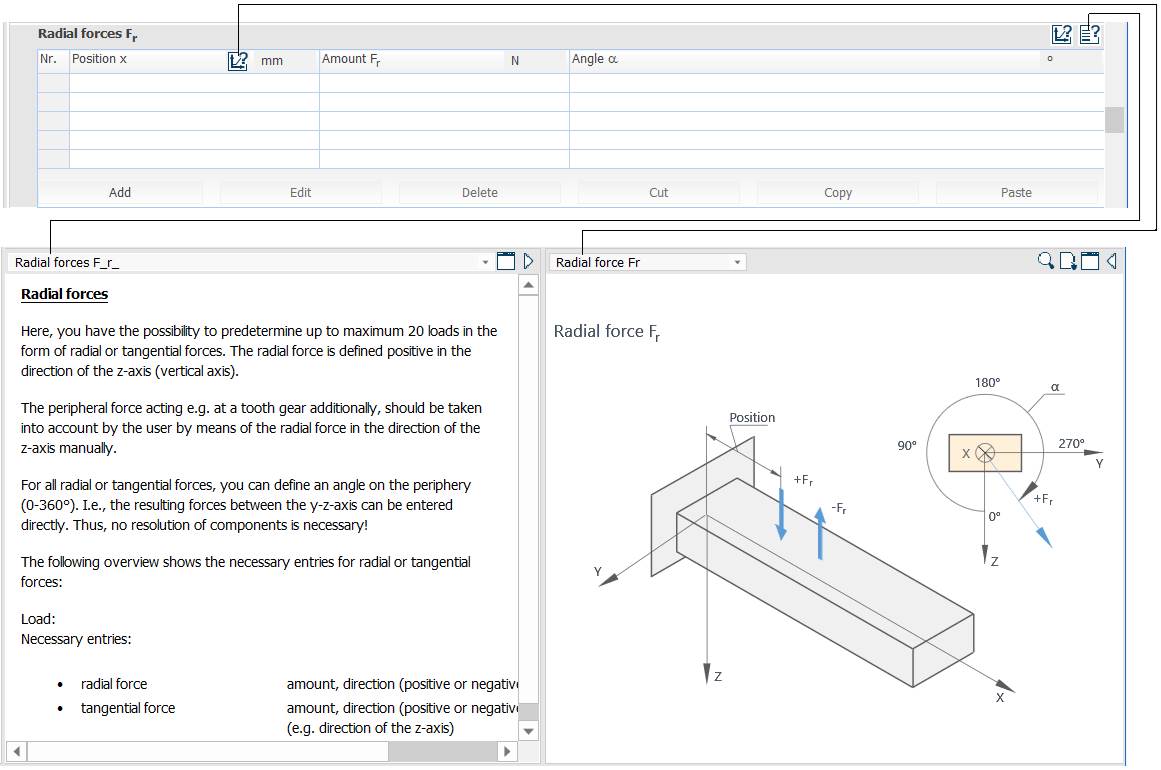Click 'Radial force Fr' graphic title
The image size is (1161, 770).
[607, 332]
